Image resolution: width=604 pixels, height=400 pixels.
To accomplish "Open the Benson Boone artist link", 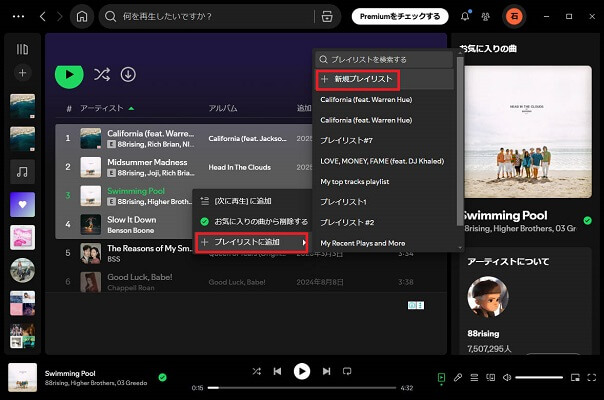I will [131, 230].
